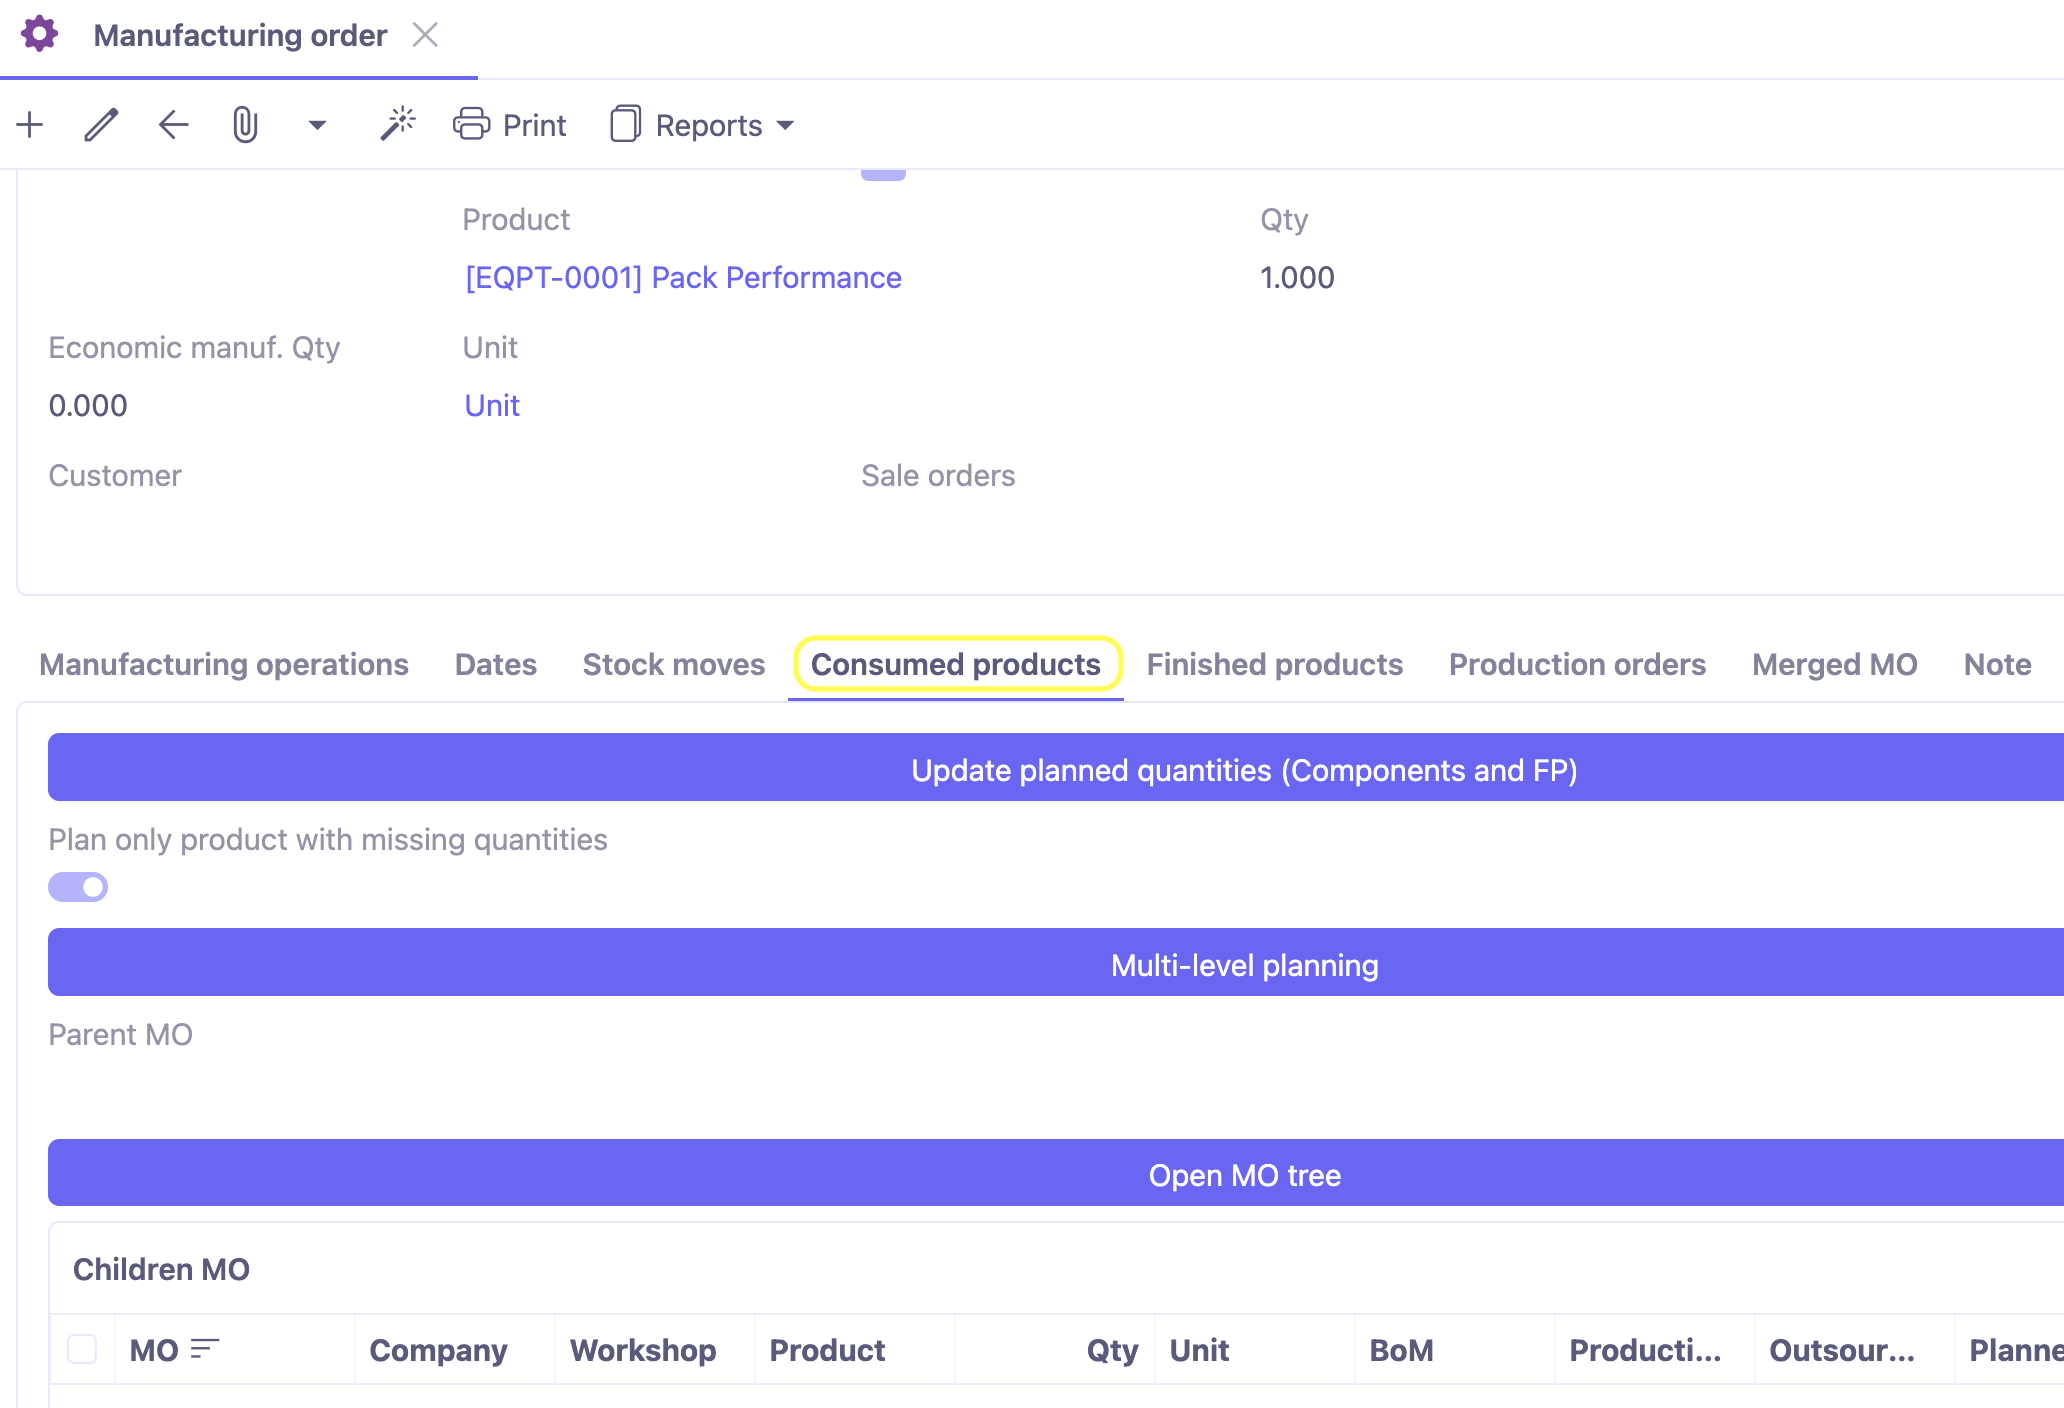The height and width of the screenshot is (1408, 2064).
Task: Click the magic wand tools icon
Action: pos(397,124)
